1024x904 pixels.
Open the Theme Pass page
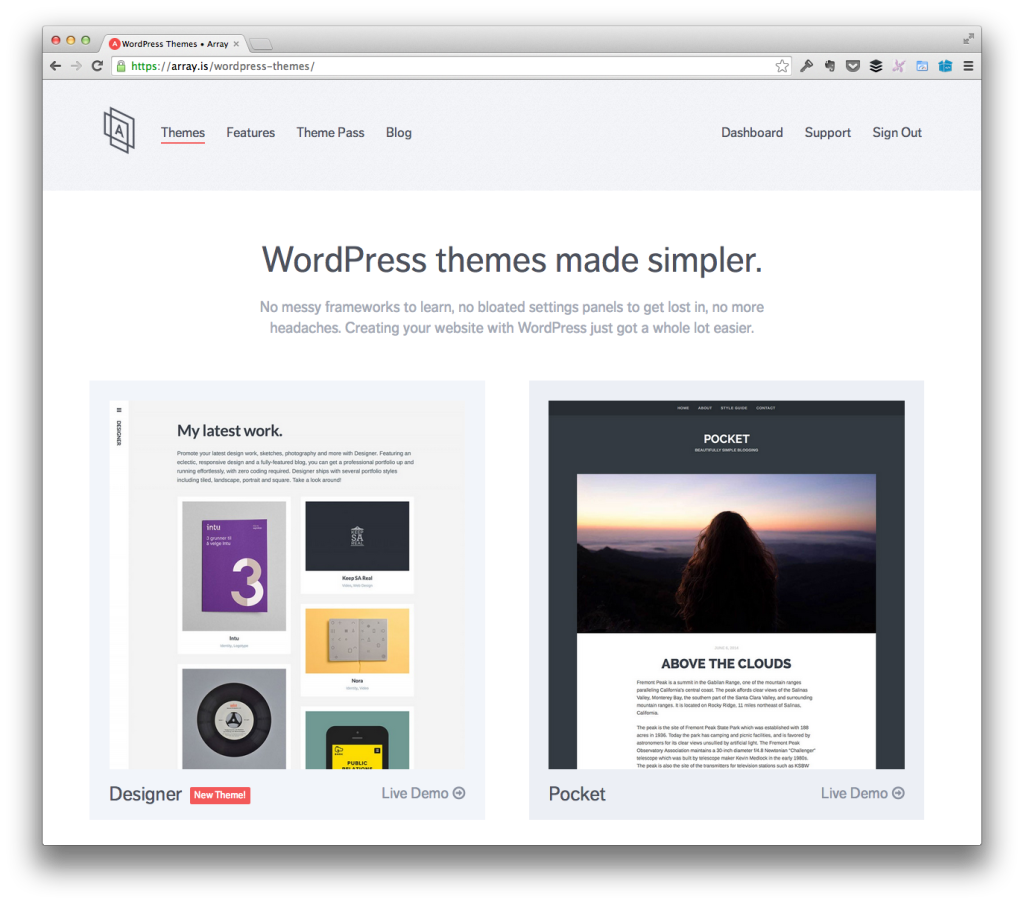[330, 133]
